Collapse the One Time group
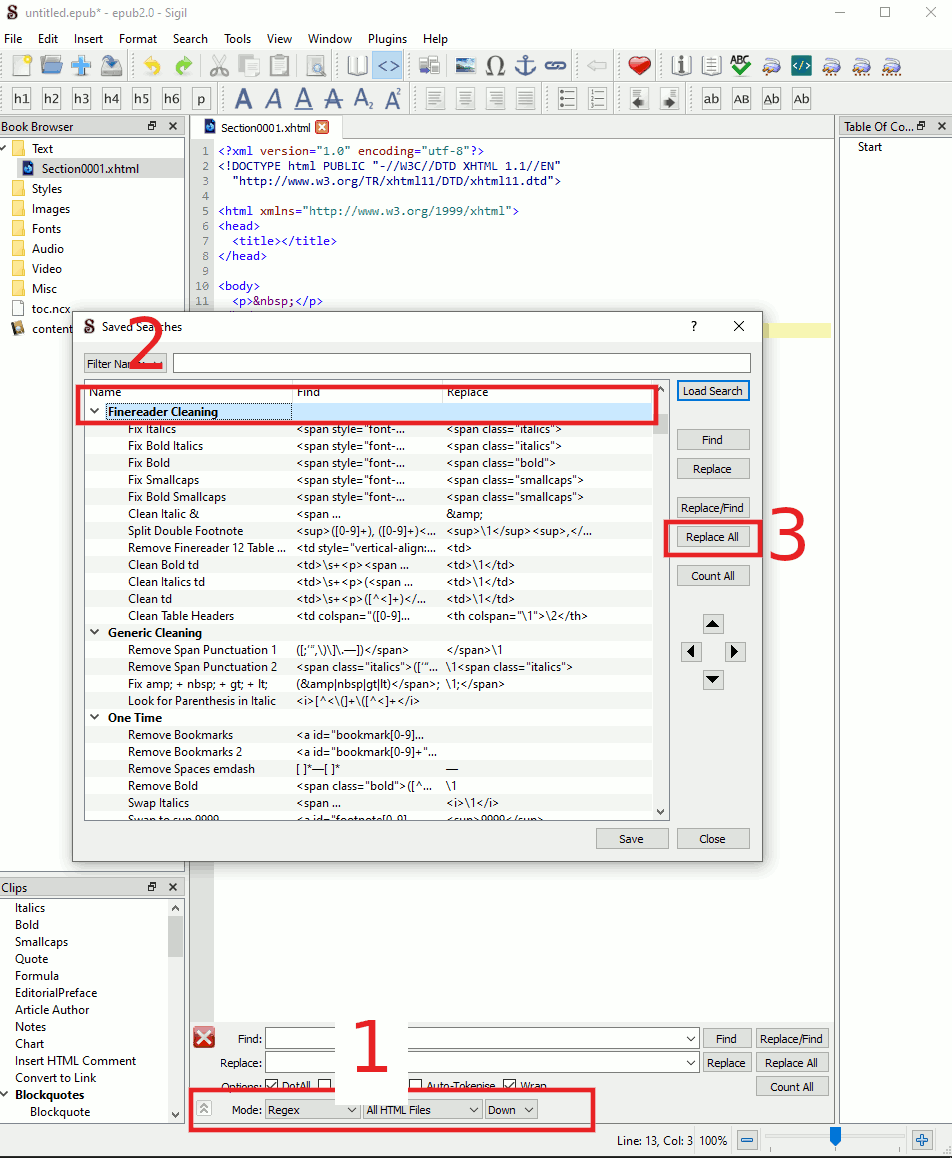Viewport: 952px width, 1158px height. pyautogui.click(x=95, y=717)
